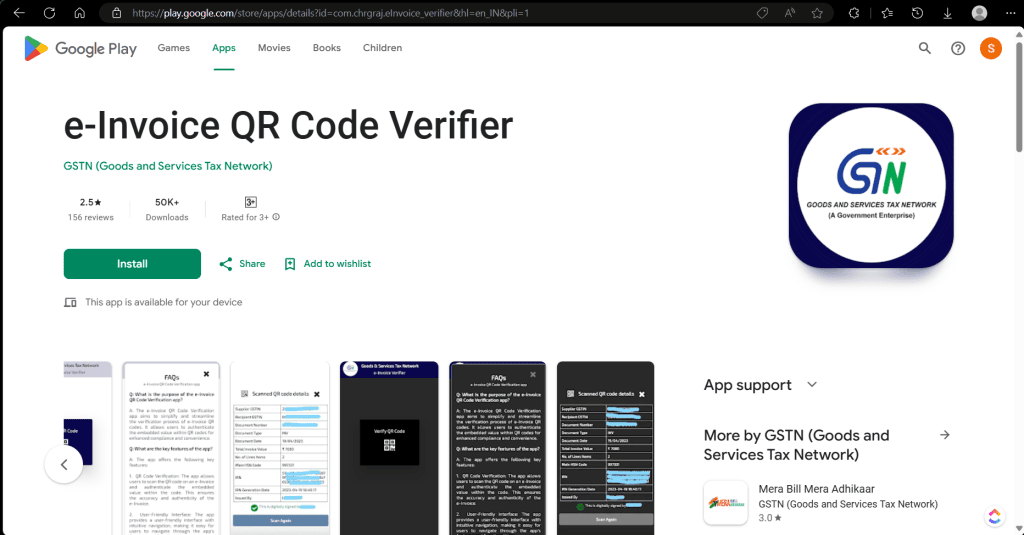Select the Apps tab

(223, 48)
